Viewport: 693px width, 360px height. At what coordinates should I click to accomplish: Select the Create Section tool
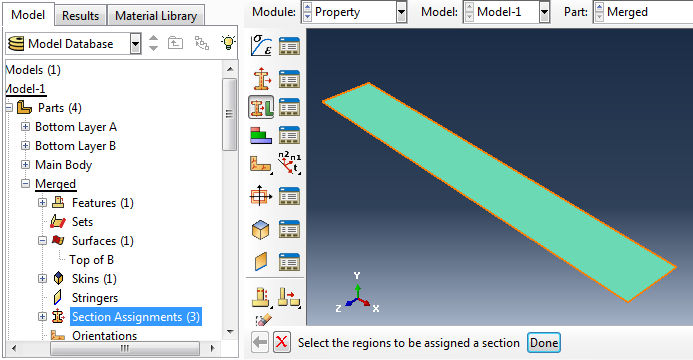pyautogui.click(x=261, y=79)
